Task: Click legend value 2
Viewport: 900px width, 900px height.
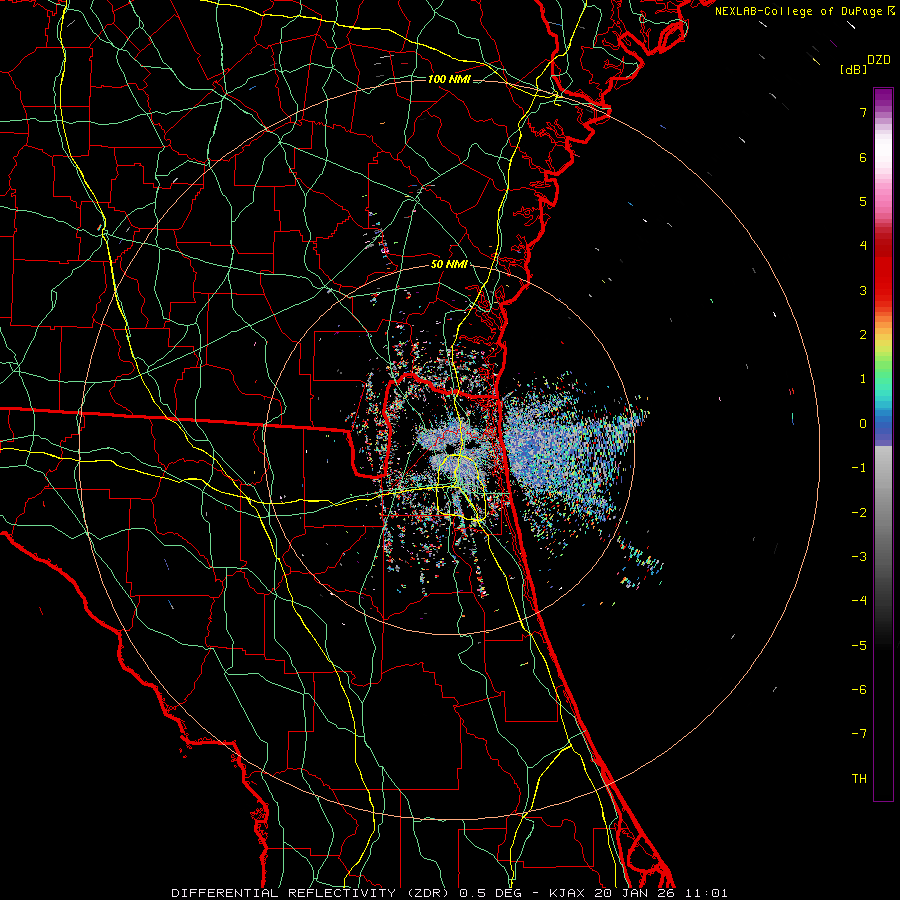Action: (863, 335)
